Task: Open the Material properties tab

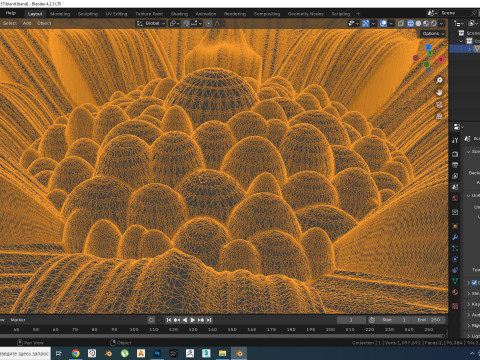Action: [x=455, y=292]
